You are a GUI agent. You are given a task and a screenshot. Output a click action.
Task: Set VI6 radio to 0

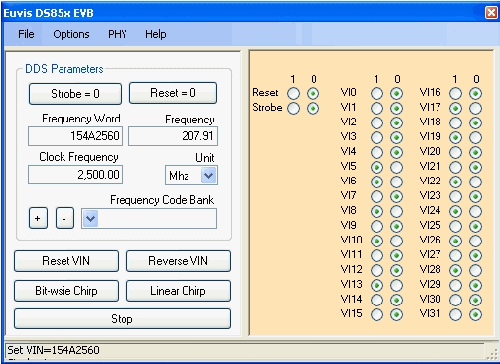point(396,182)
